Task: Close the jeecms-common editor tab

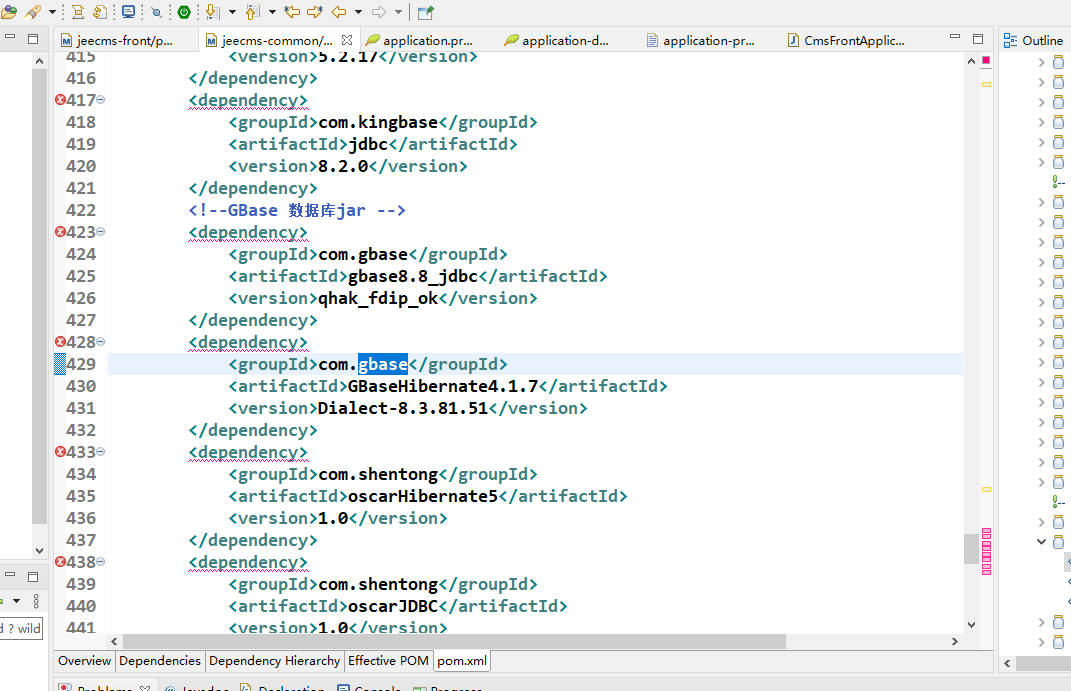Action: click(x=347, y=40)
